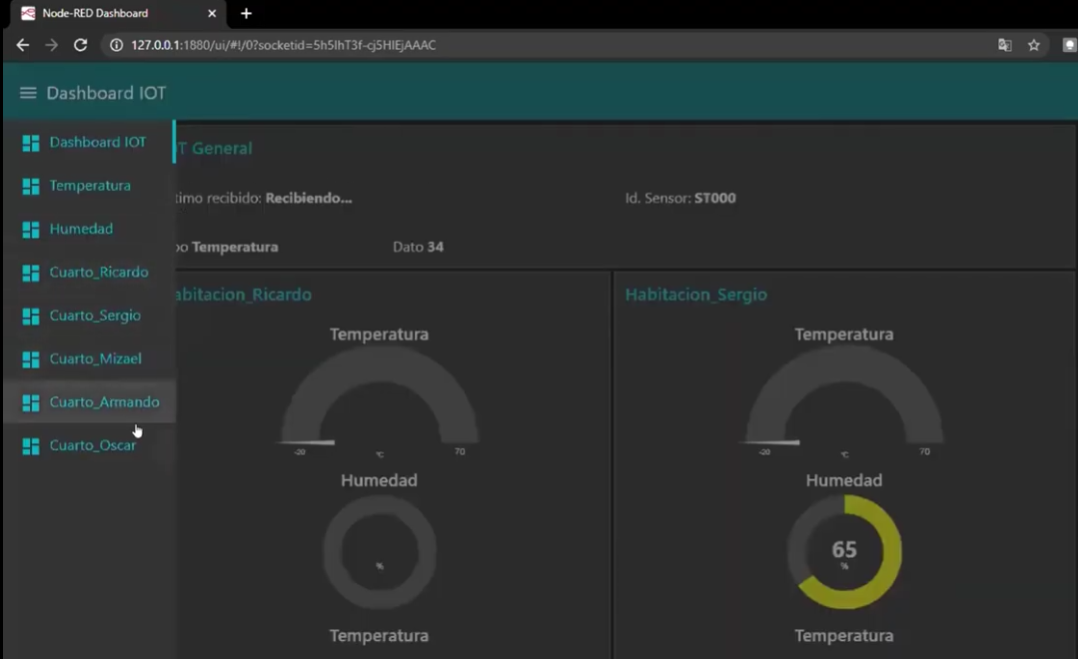The image size is (1078, 659).
Task: Click the grid icon beside Dashboard IOT
Action: pos(31,143)
